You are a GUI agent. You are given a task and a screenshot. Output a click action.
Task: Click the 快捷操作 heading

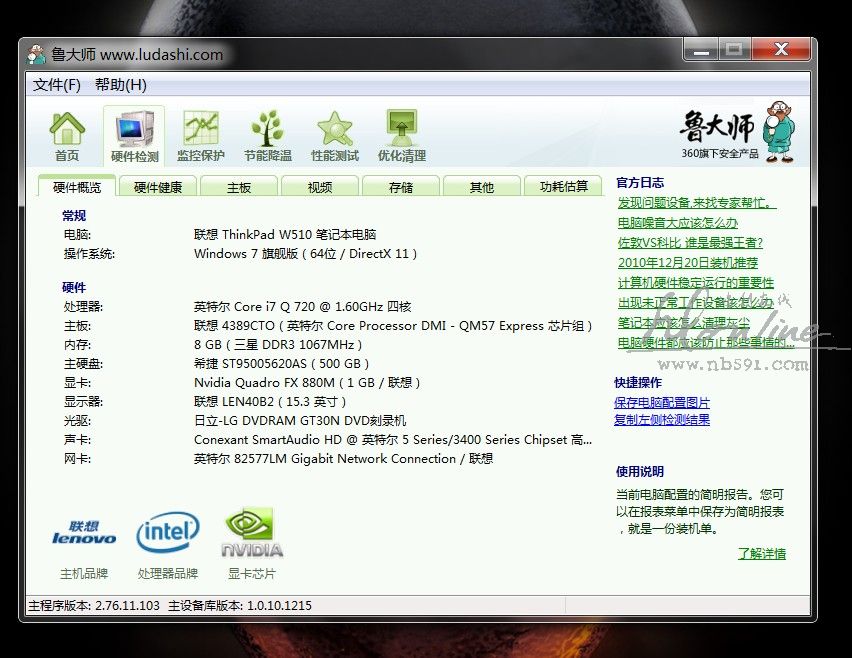coord(638,383)
